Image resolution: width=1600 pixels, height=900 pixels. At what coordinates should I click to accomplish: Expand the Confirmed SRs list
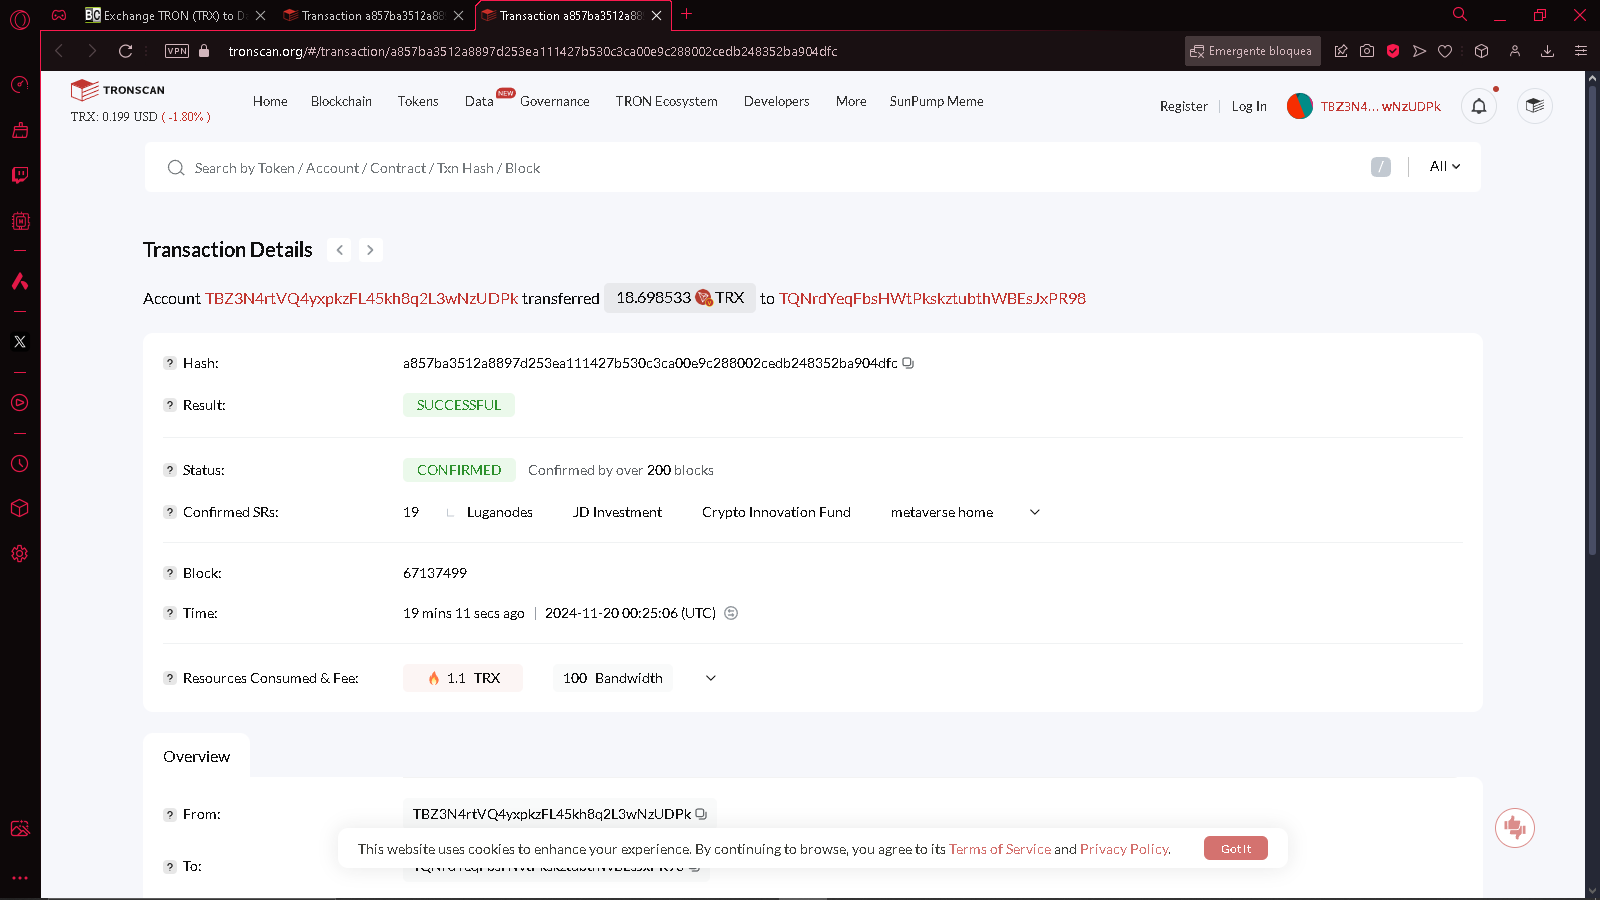click(x=1035, y=512)
